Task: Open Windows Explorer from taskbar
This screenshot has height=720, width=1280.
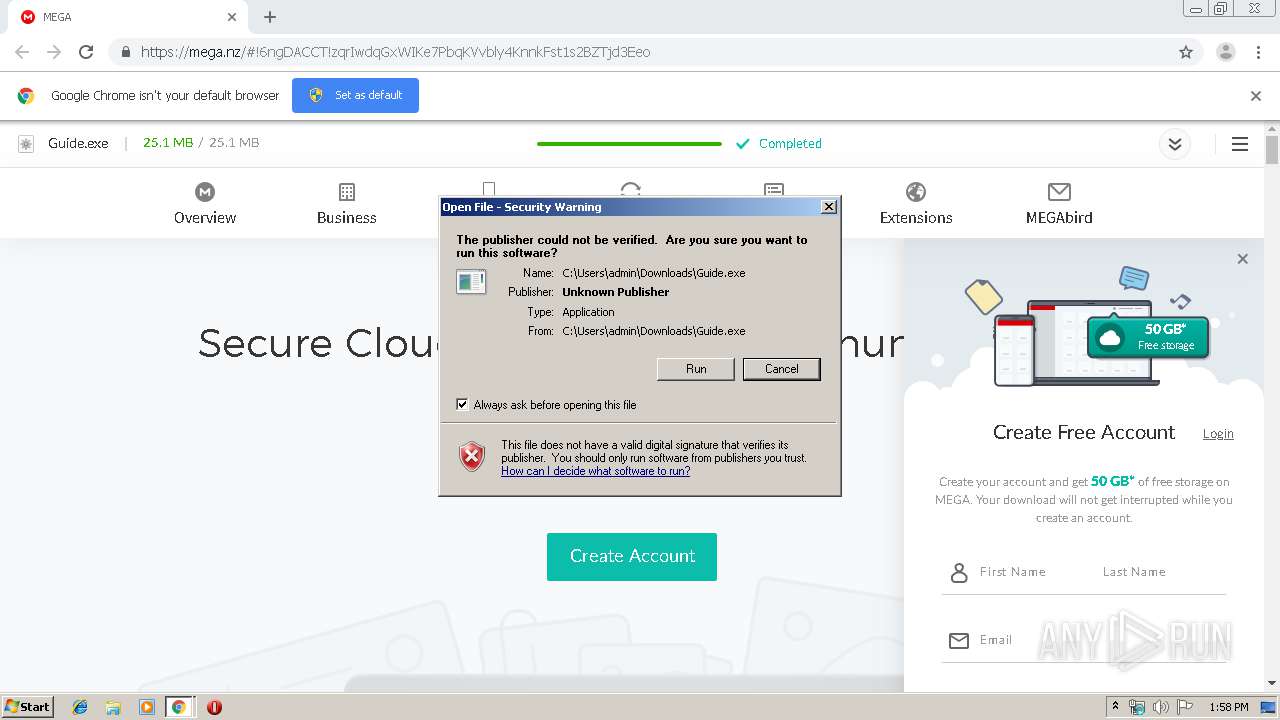Action: (113, 707)
